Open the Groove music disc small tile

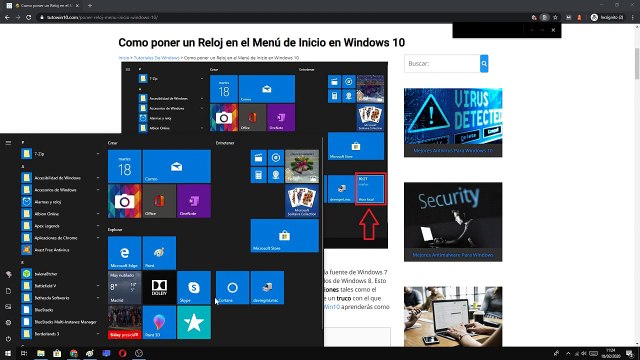[276, 158]
